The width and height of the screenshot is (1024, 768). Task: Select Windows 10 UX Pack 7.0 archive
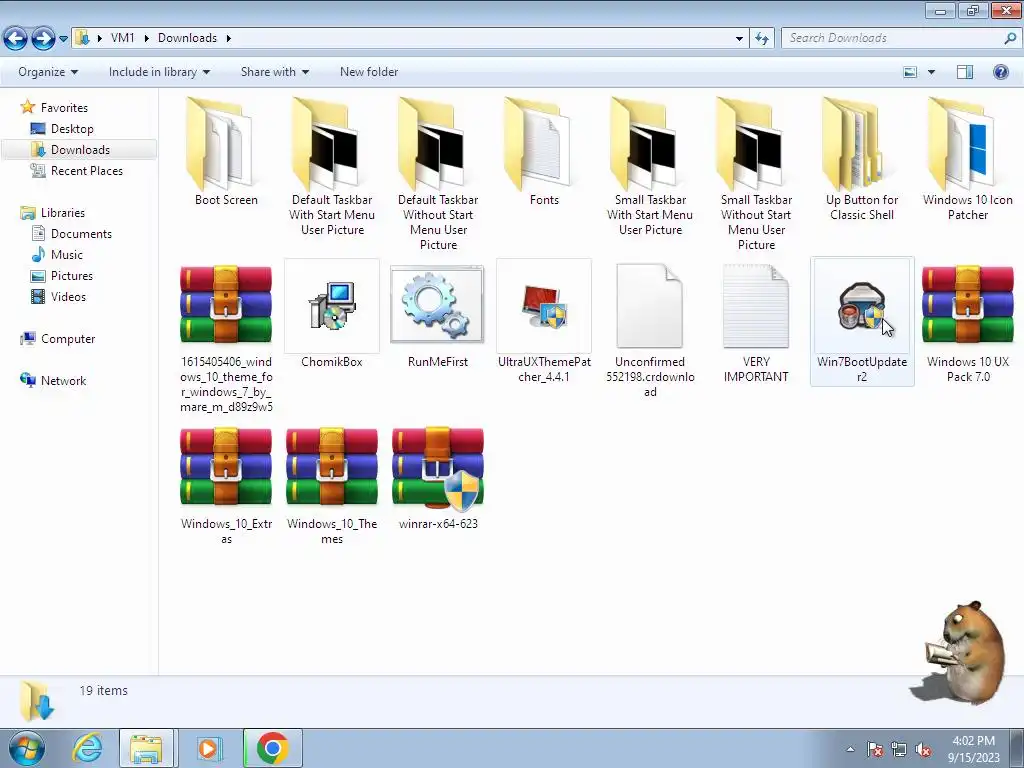click(x=968, y=323)
